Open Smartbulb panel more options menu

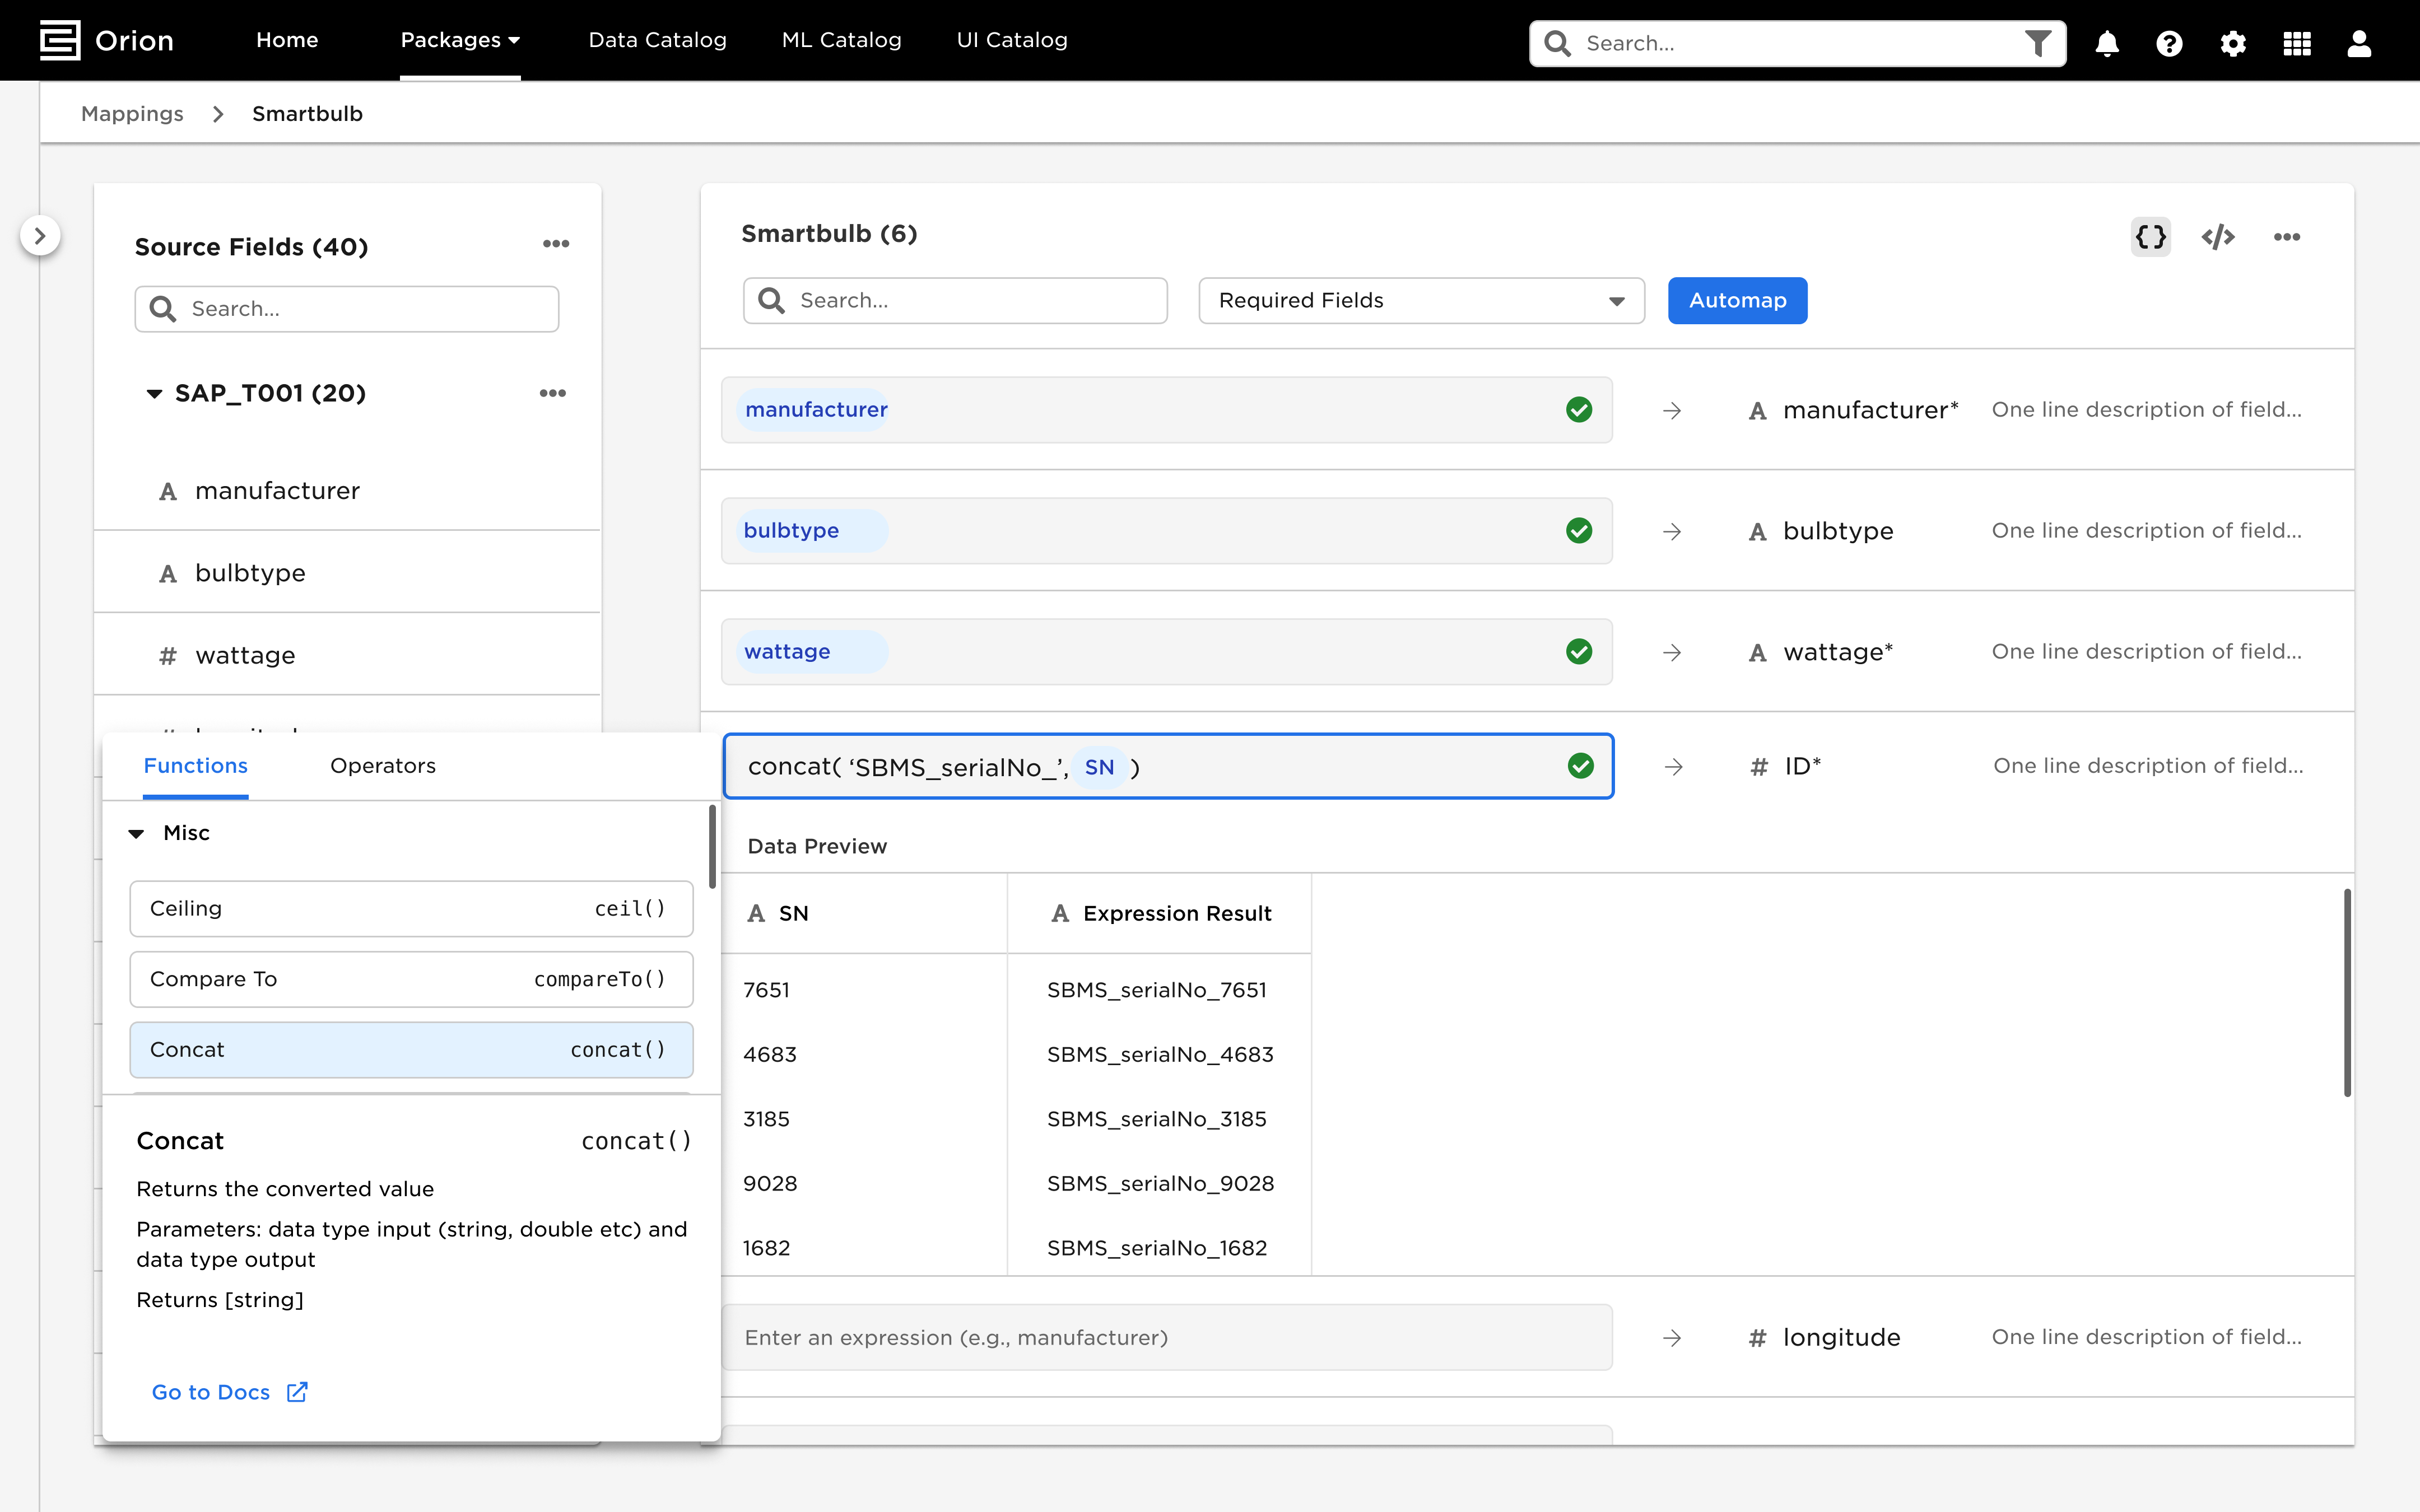point(2287,237)
